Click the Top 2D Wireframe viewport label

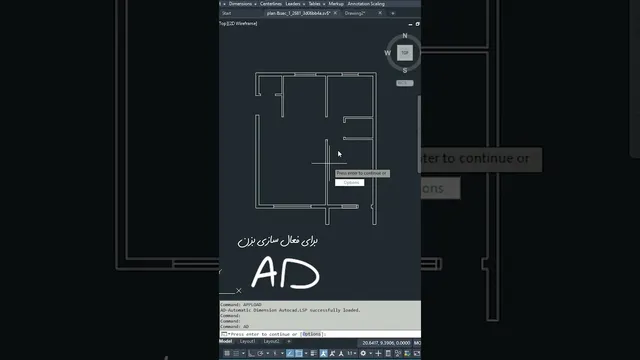click(x=238, y=24)
